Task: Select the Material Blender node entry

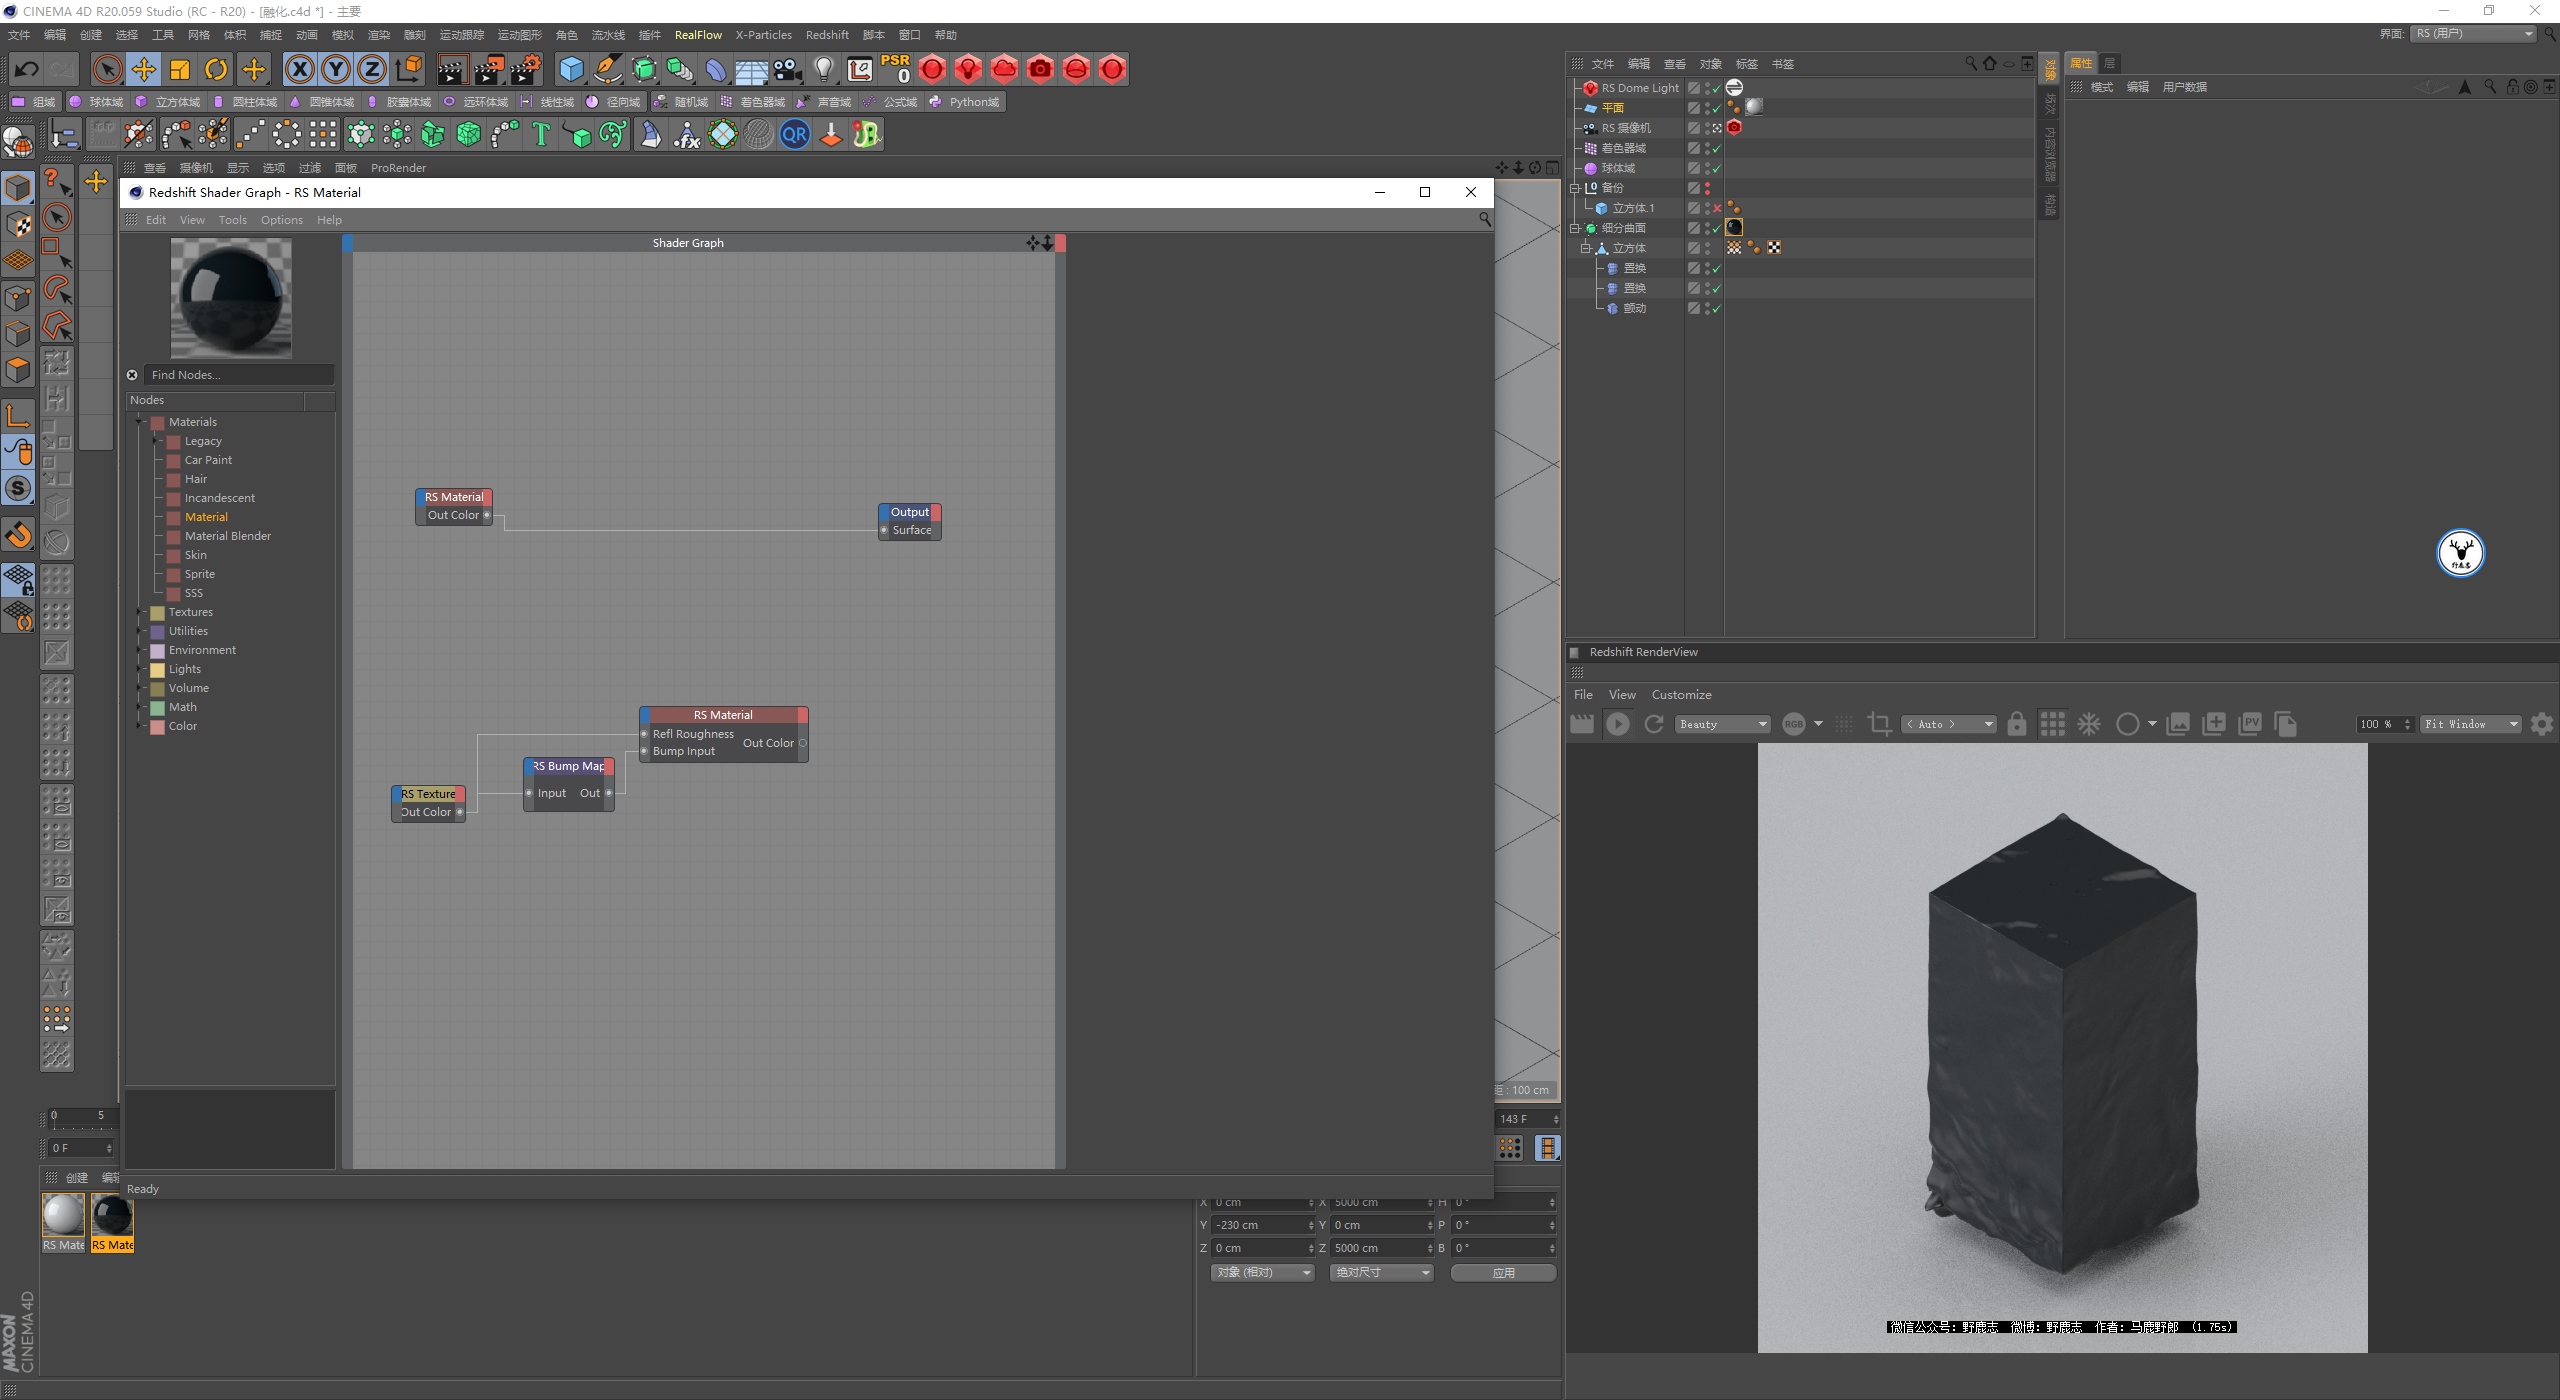Action: 227,536
